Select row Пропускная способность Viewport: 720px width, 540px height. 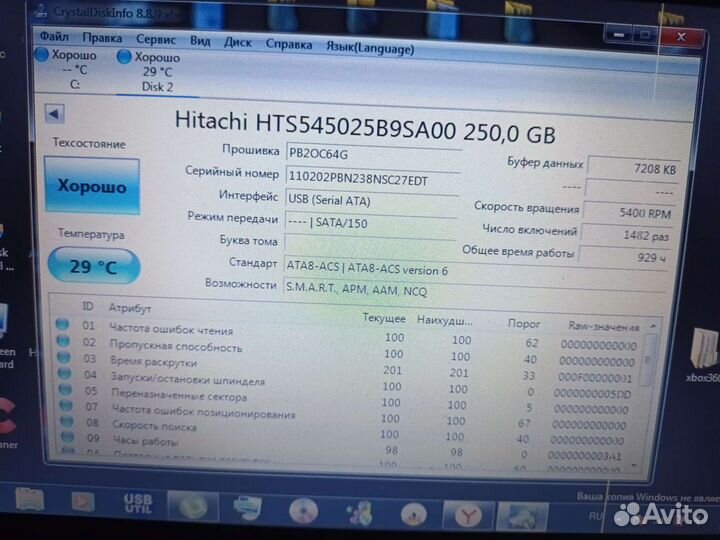click(x=349, y=352)
